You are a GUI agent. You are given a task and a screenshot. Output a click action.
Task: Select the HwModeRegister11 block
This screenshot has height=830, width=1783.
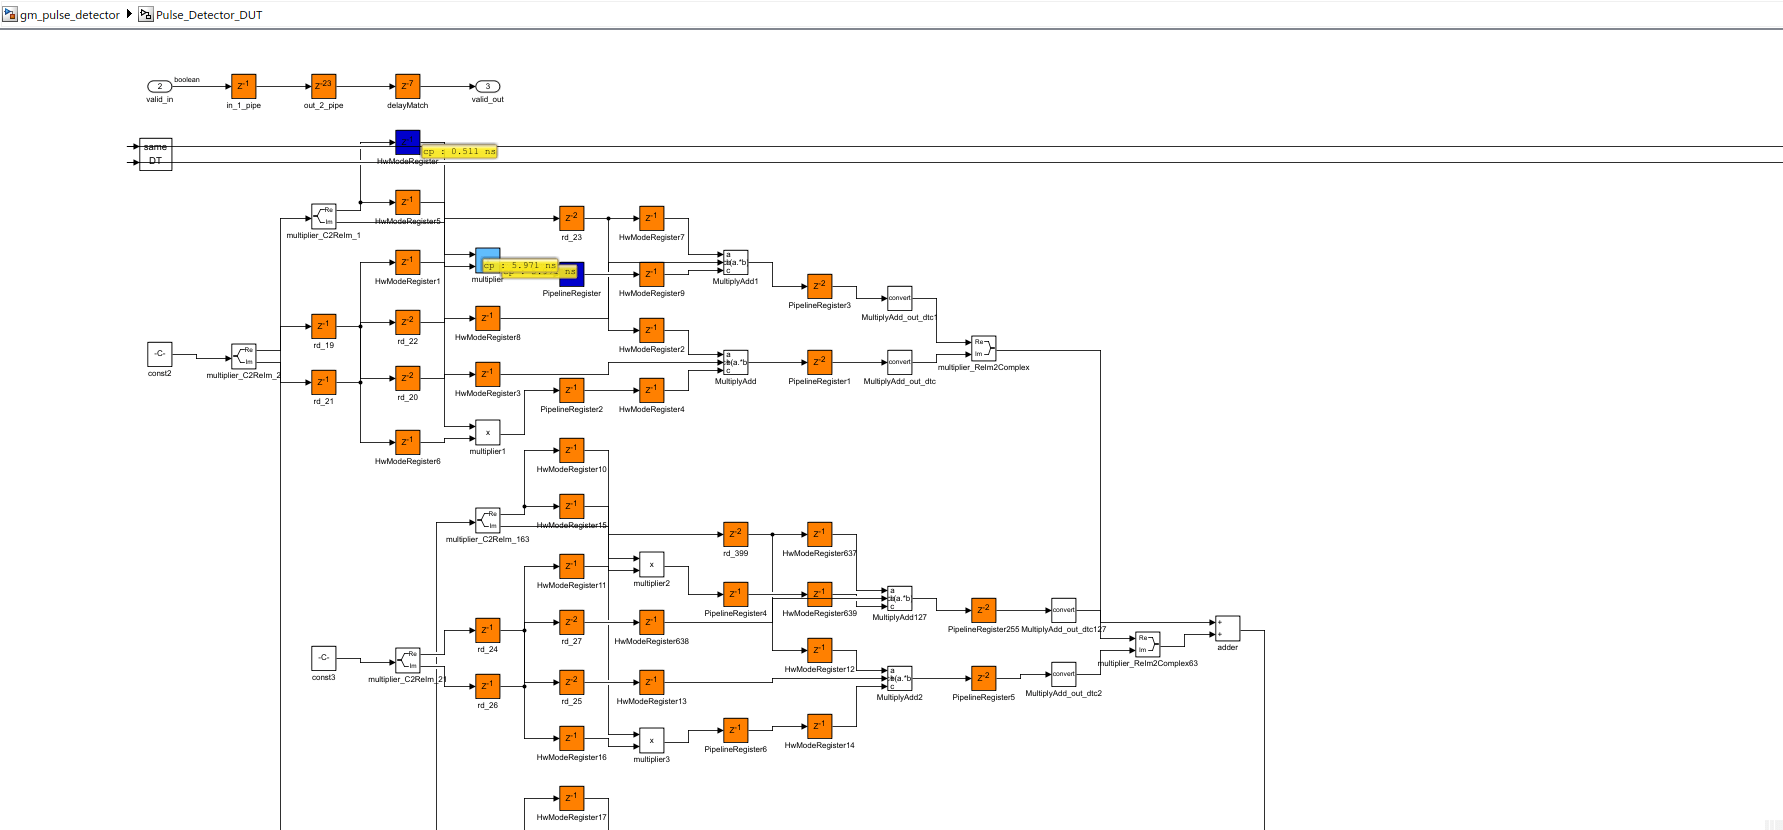[x=572, y=566]
